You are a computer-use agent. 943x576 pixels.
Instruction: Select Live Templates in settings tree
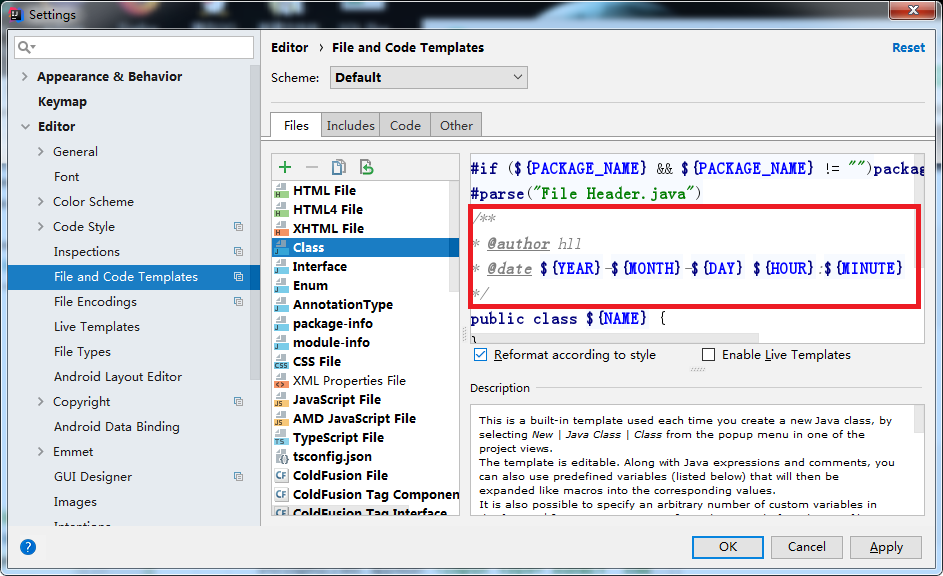pos(97,326)
